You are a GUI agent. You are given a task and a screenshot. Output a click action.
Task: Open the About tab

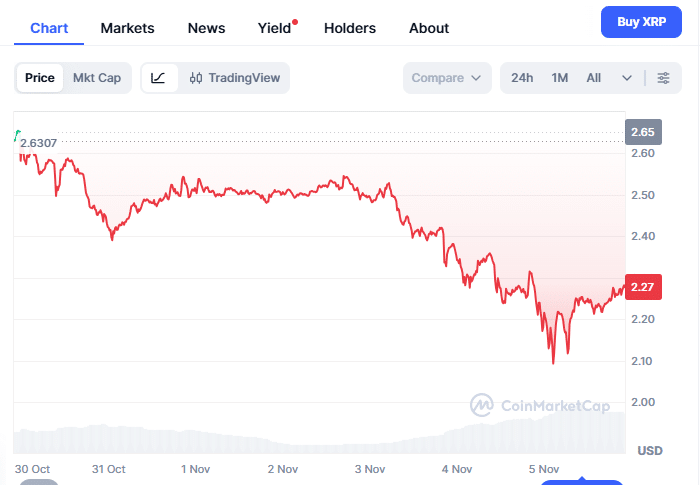[429, 28]
